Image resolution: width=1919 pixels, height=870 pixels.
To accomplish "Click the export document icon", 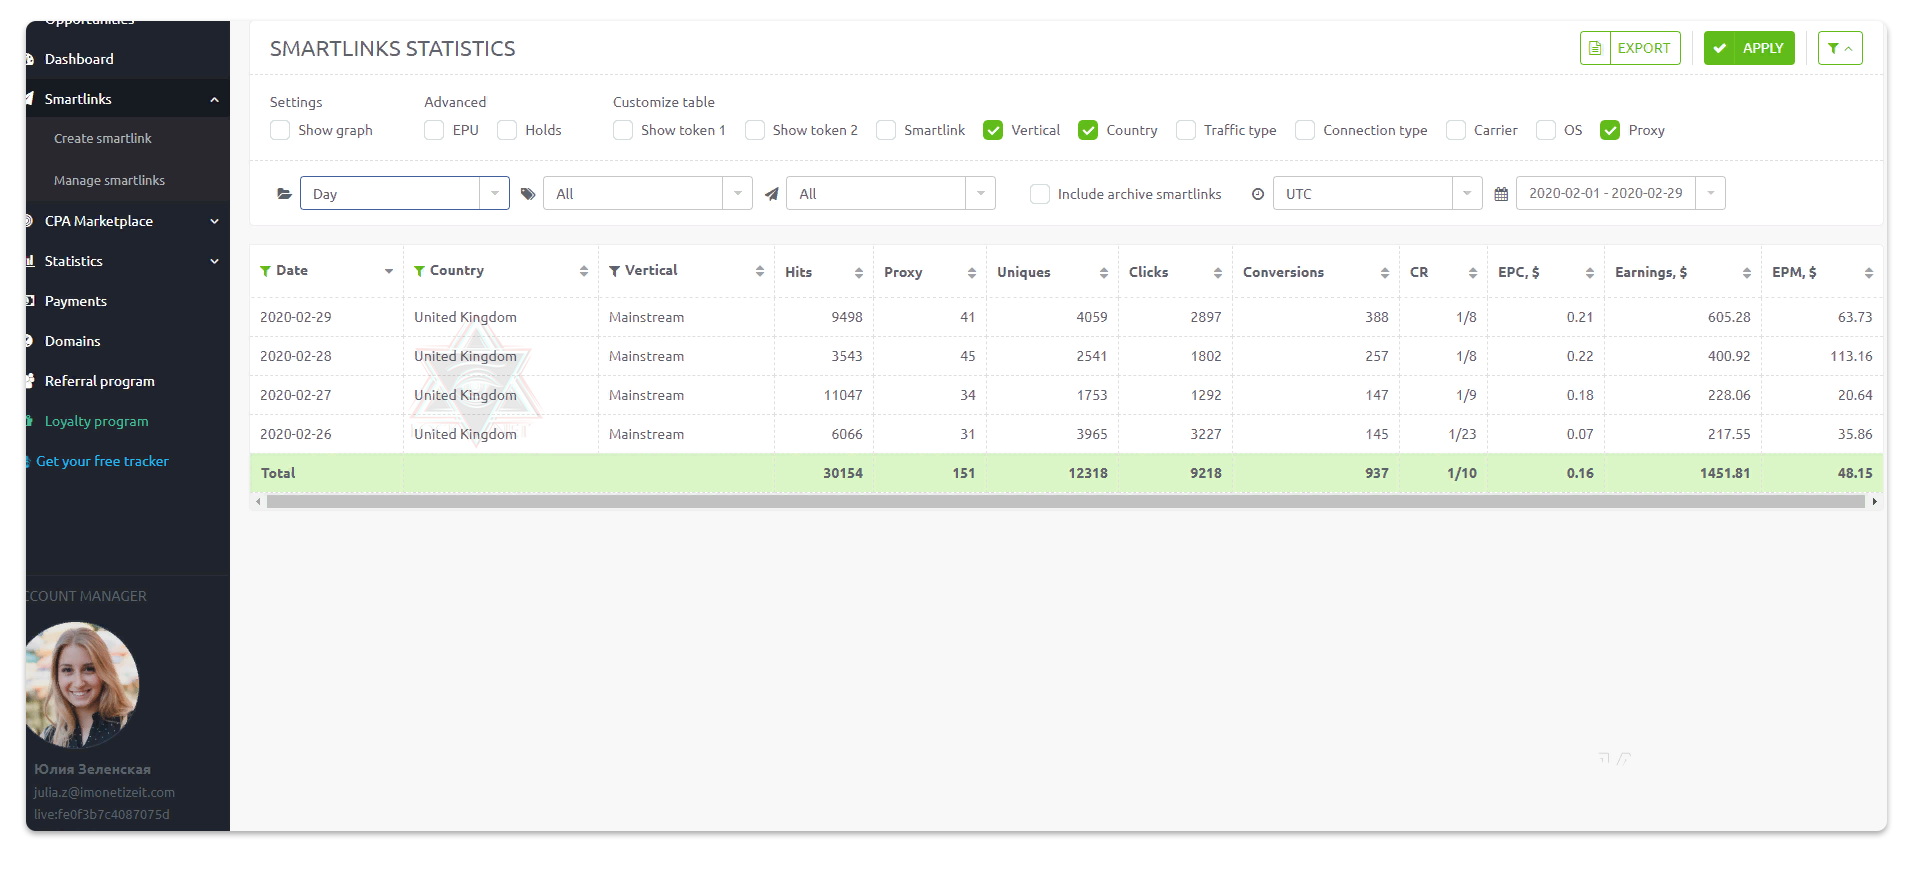I will pos(1595,48).
